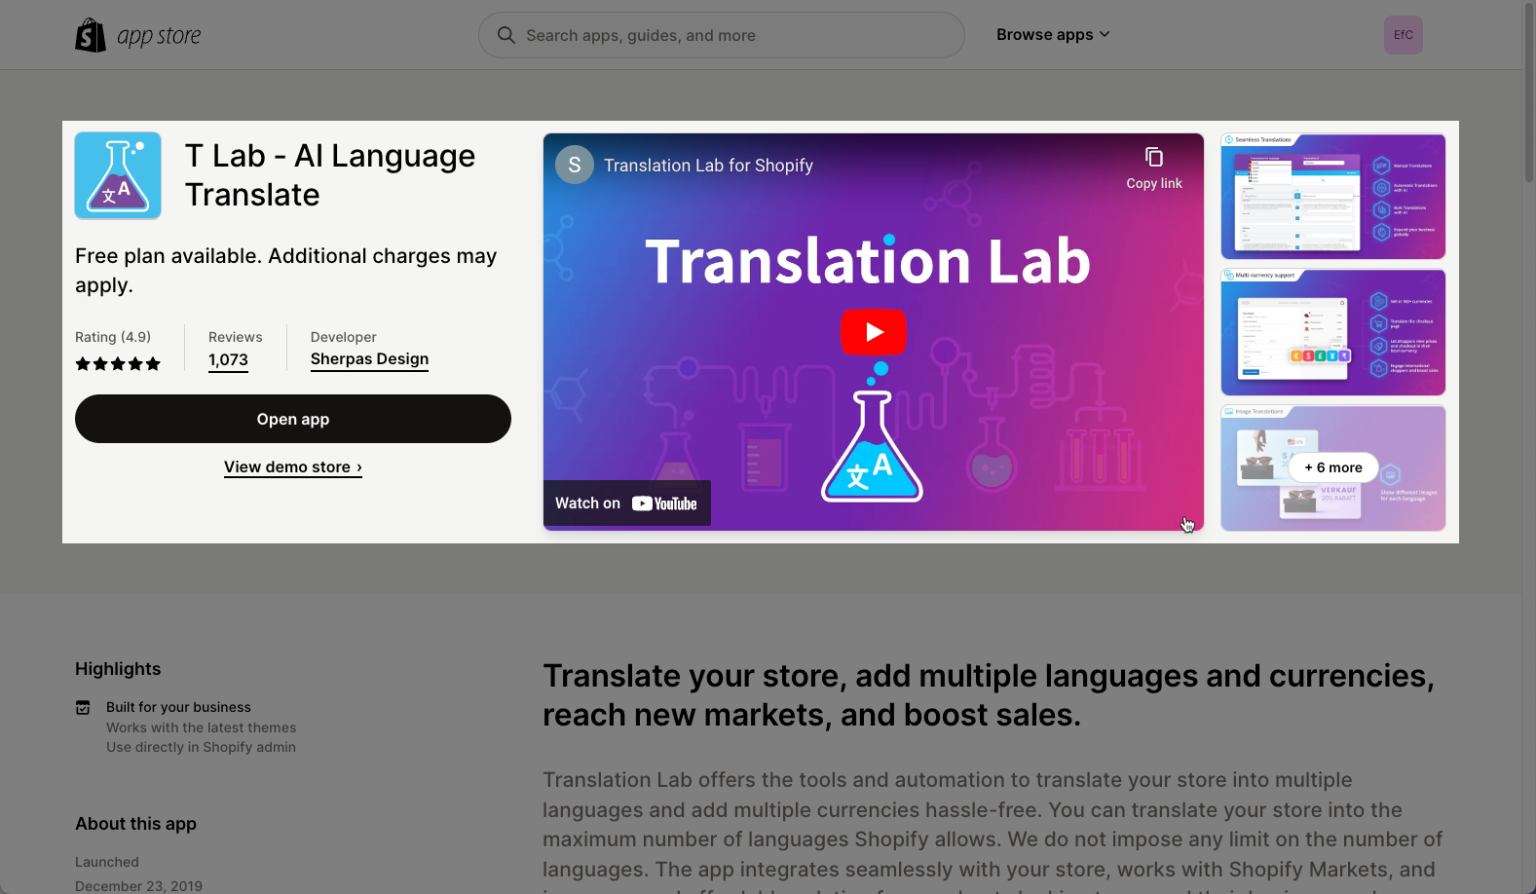Expand Browse apps chevron in the header
The image size is (1536, 894).
[x=1105, y=34]
